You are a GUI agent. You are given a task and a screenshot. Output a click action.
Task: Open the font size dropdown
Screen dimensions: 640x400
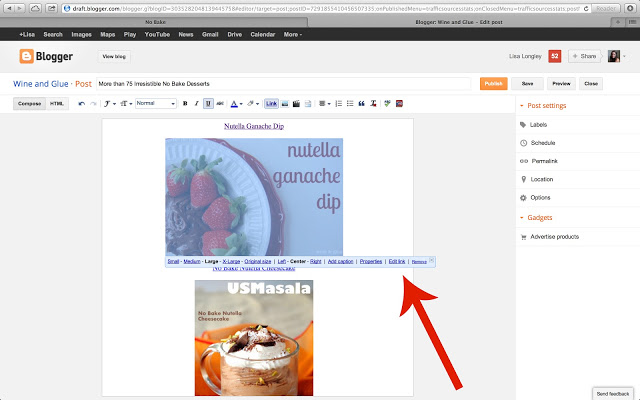coord(126,104)
